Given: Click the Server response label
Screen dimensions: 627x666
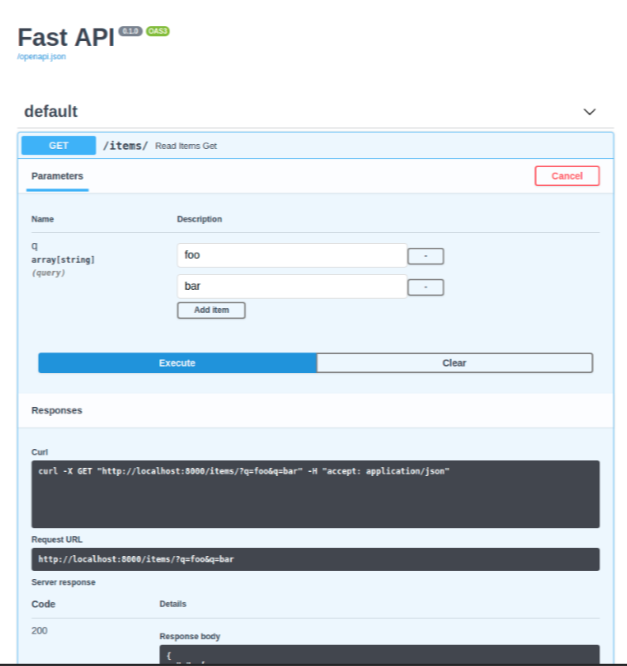Looking at the screenshot, I should (x=63, y=582).
